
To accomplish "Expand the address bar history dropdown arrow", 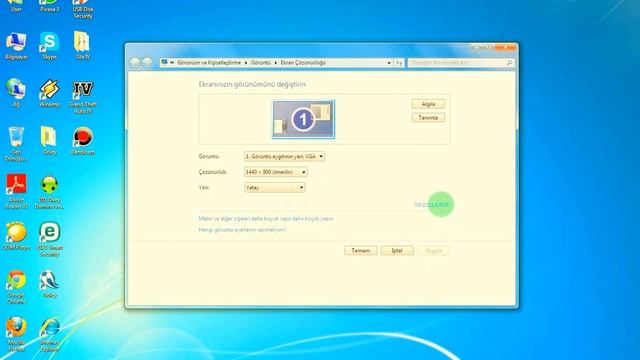I will [x=389, y=63].
